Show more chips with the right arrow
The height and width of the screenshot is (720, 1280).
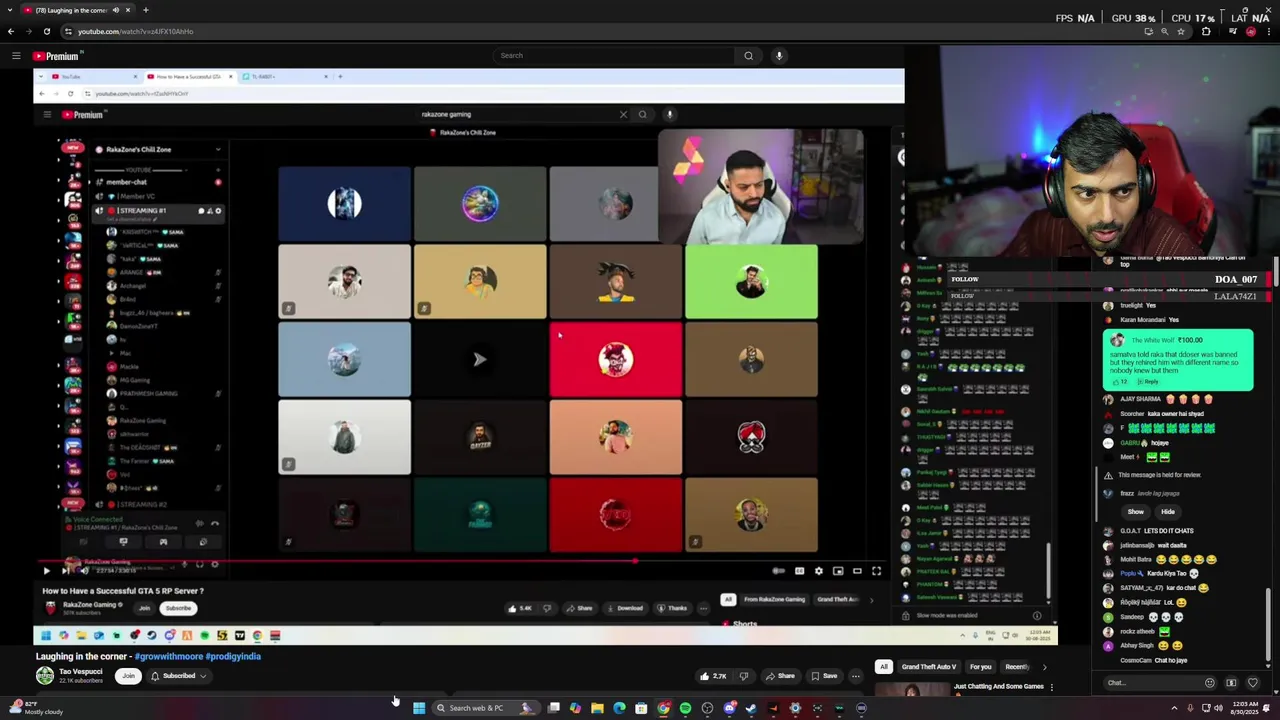click(x=1045, y=667)
